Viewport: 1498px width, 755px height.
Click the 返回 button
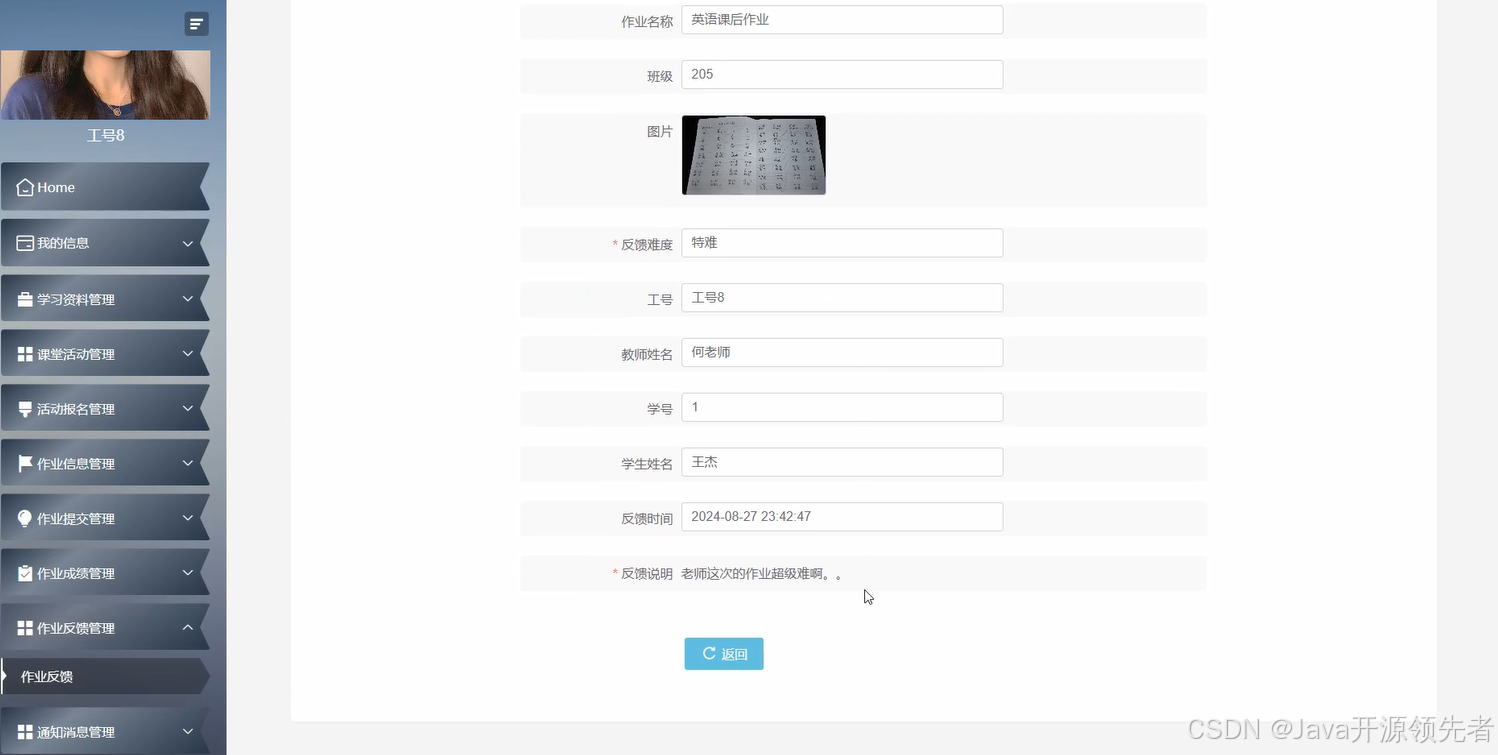pos(723,653)
